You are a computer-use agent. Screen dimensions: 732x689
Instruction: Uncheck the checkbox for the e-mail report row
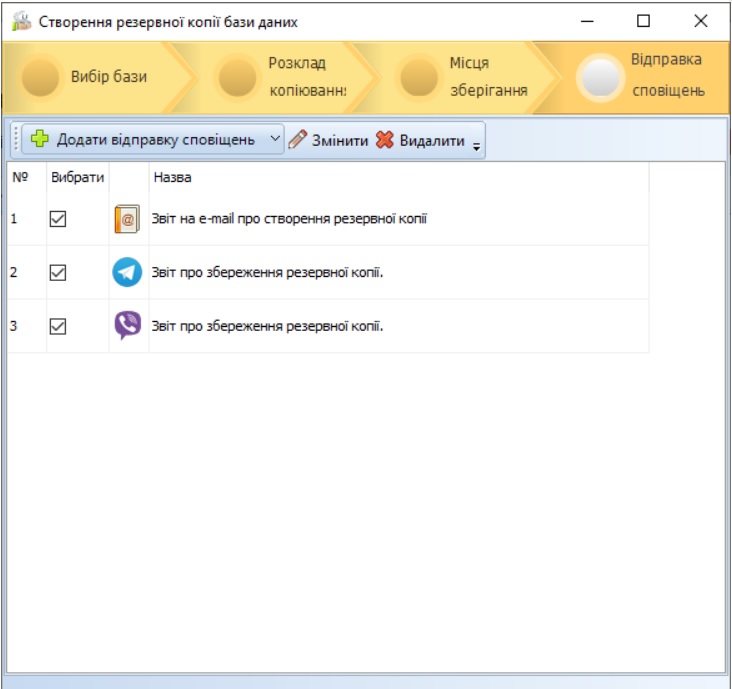(58, 218)
